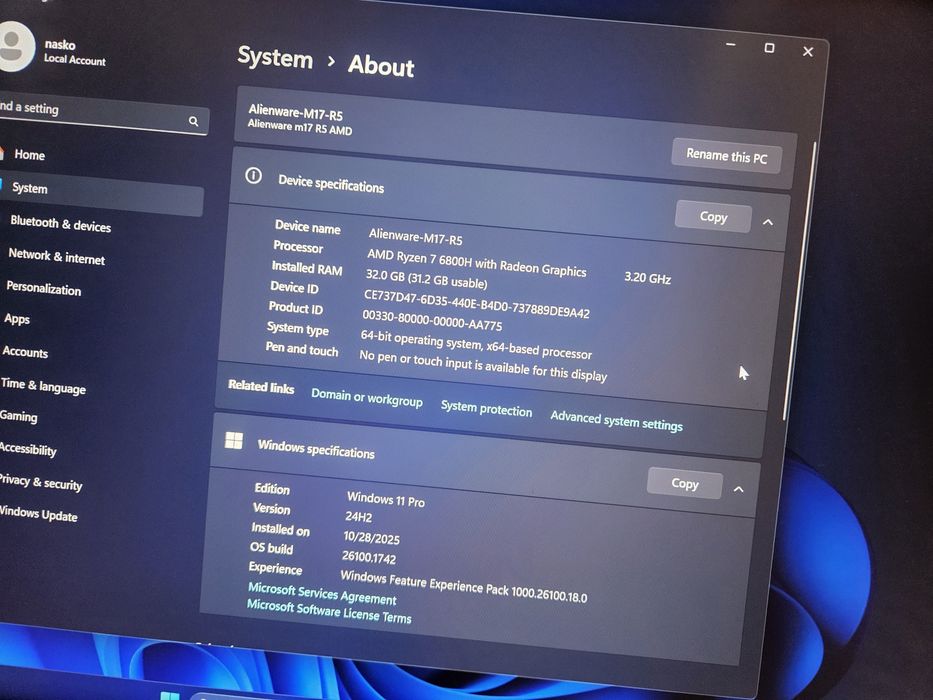
Task: Click System in the breadcrumb header
Action: tap(275, 58)
